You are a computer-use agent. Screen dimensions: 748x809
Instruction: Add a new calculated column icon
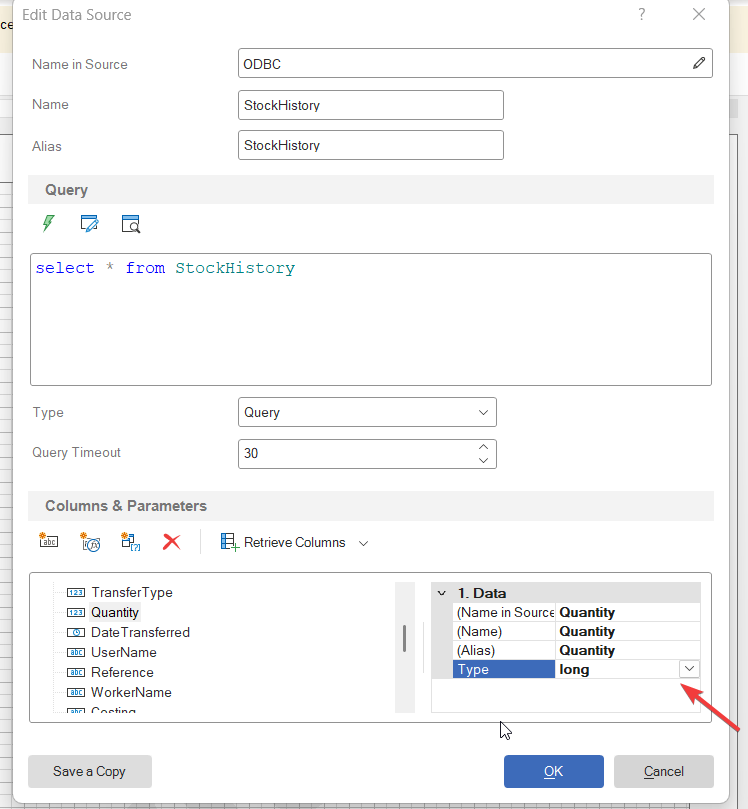(x=90, y=542)
